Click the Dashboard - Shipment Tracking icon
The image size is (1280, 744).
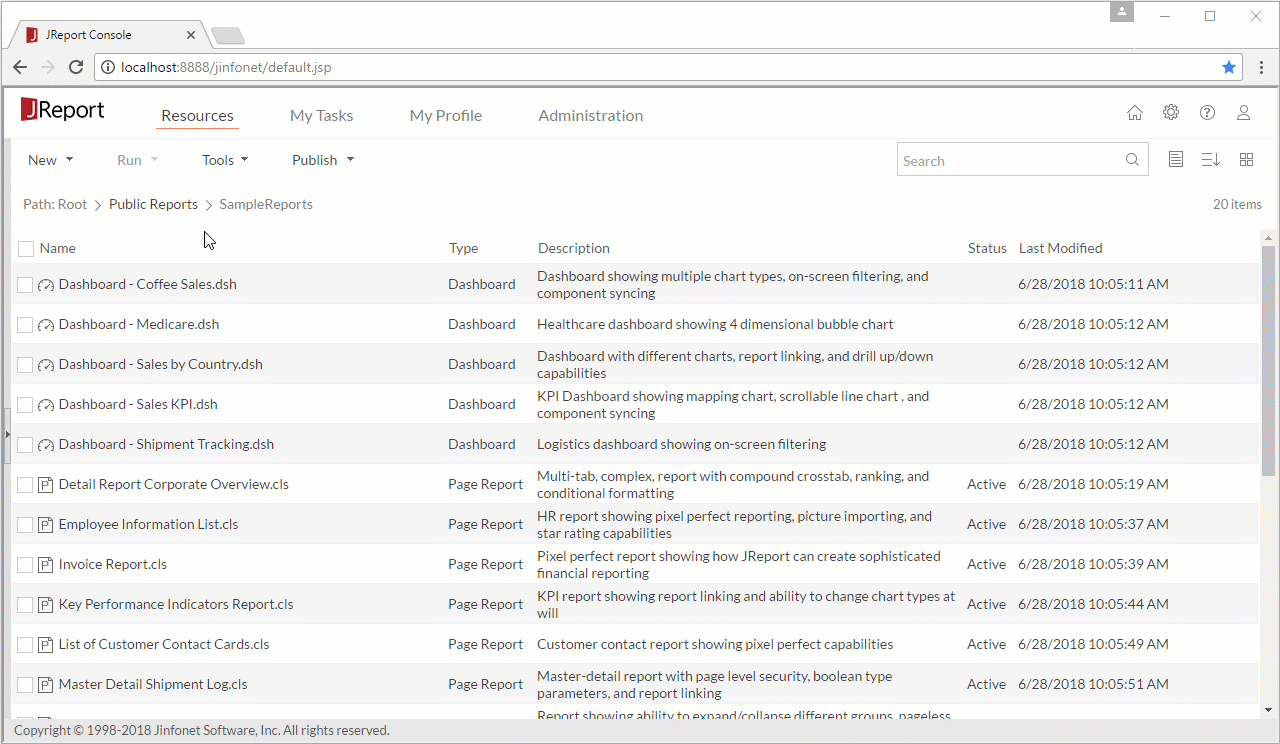tap(45, 445)
